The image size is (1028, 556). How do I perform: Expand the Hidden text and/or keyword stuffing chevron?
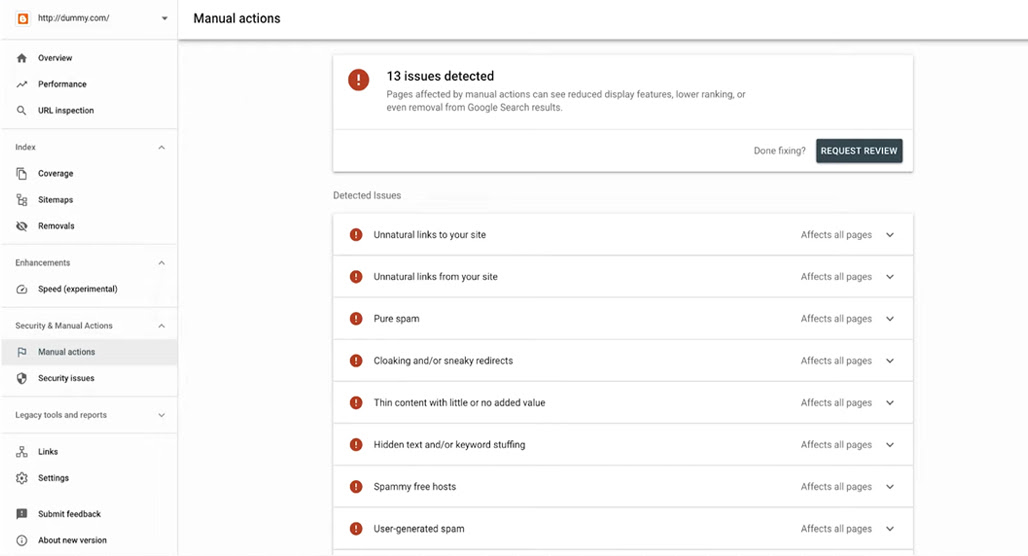(890, 445)
